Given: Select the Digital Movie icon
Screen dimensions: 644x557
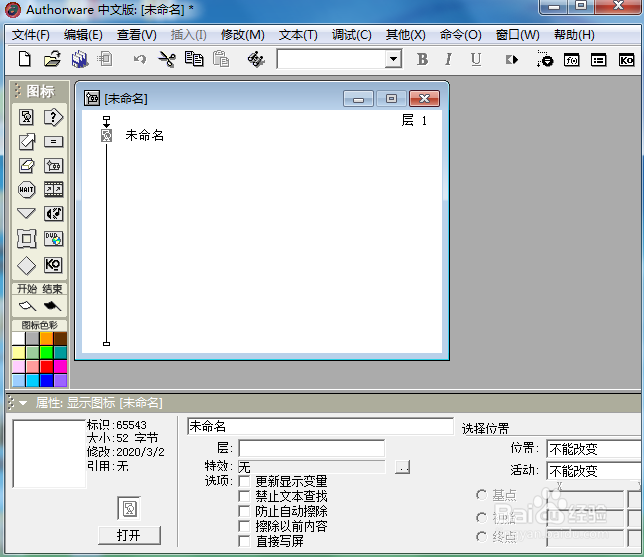Looking at the screenshot, I should click(53, 189).
